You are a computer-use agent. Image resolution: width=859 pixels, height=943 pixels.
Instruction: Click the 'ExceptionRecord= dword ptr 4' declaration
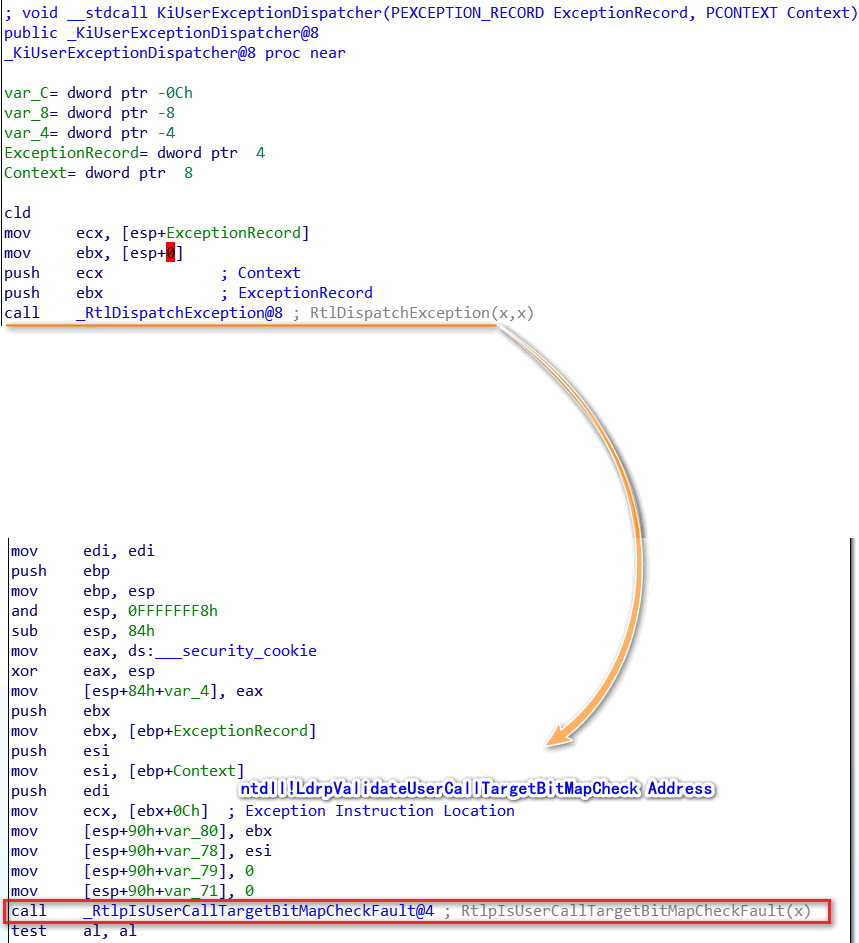[x=134, y=153]
